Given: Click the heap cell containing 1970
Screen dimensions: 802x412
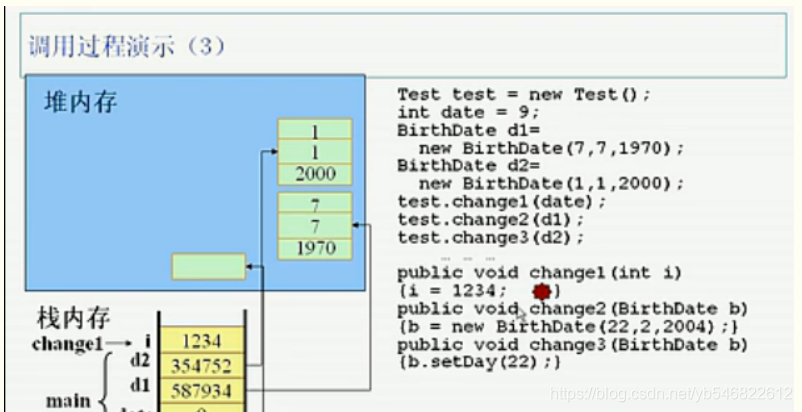Looking at the screenshot, I should [x=315, y=249].
